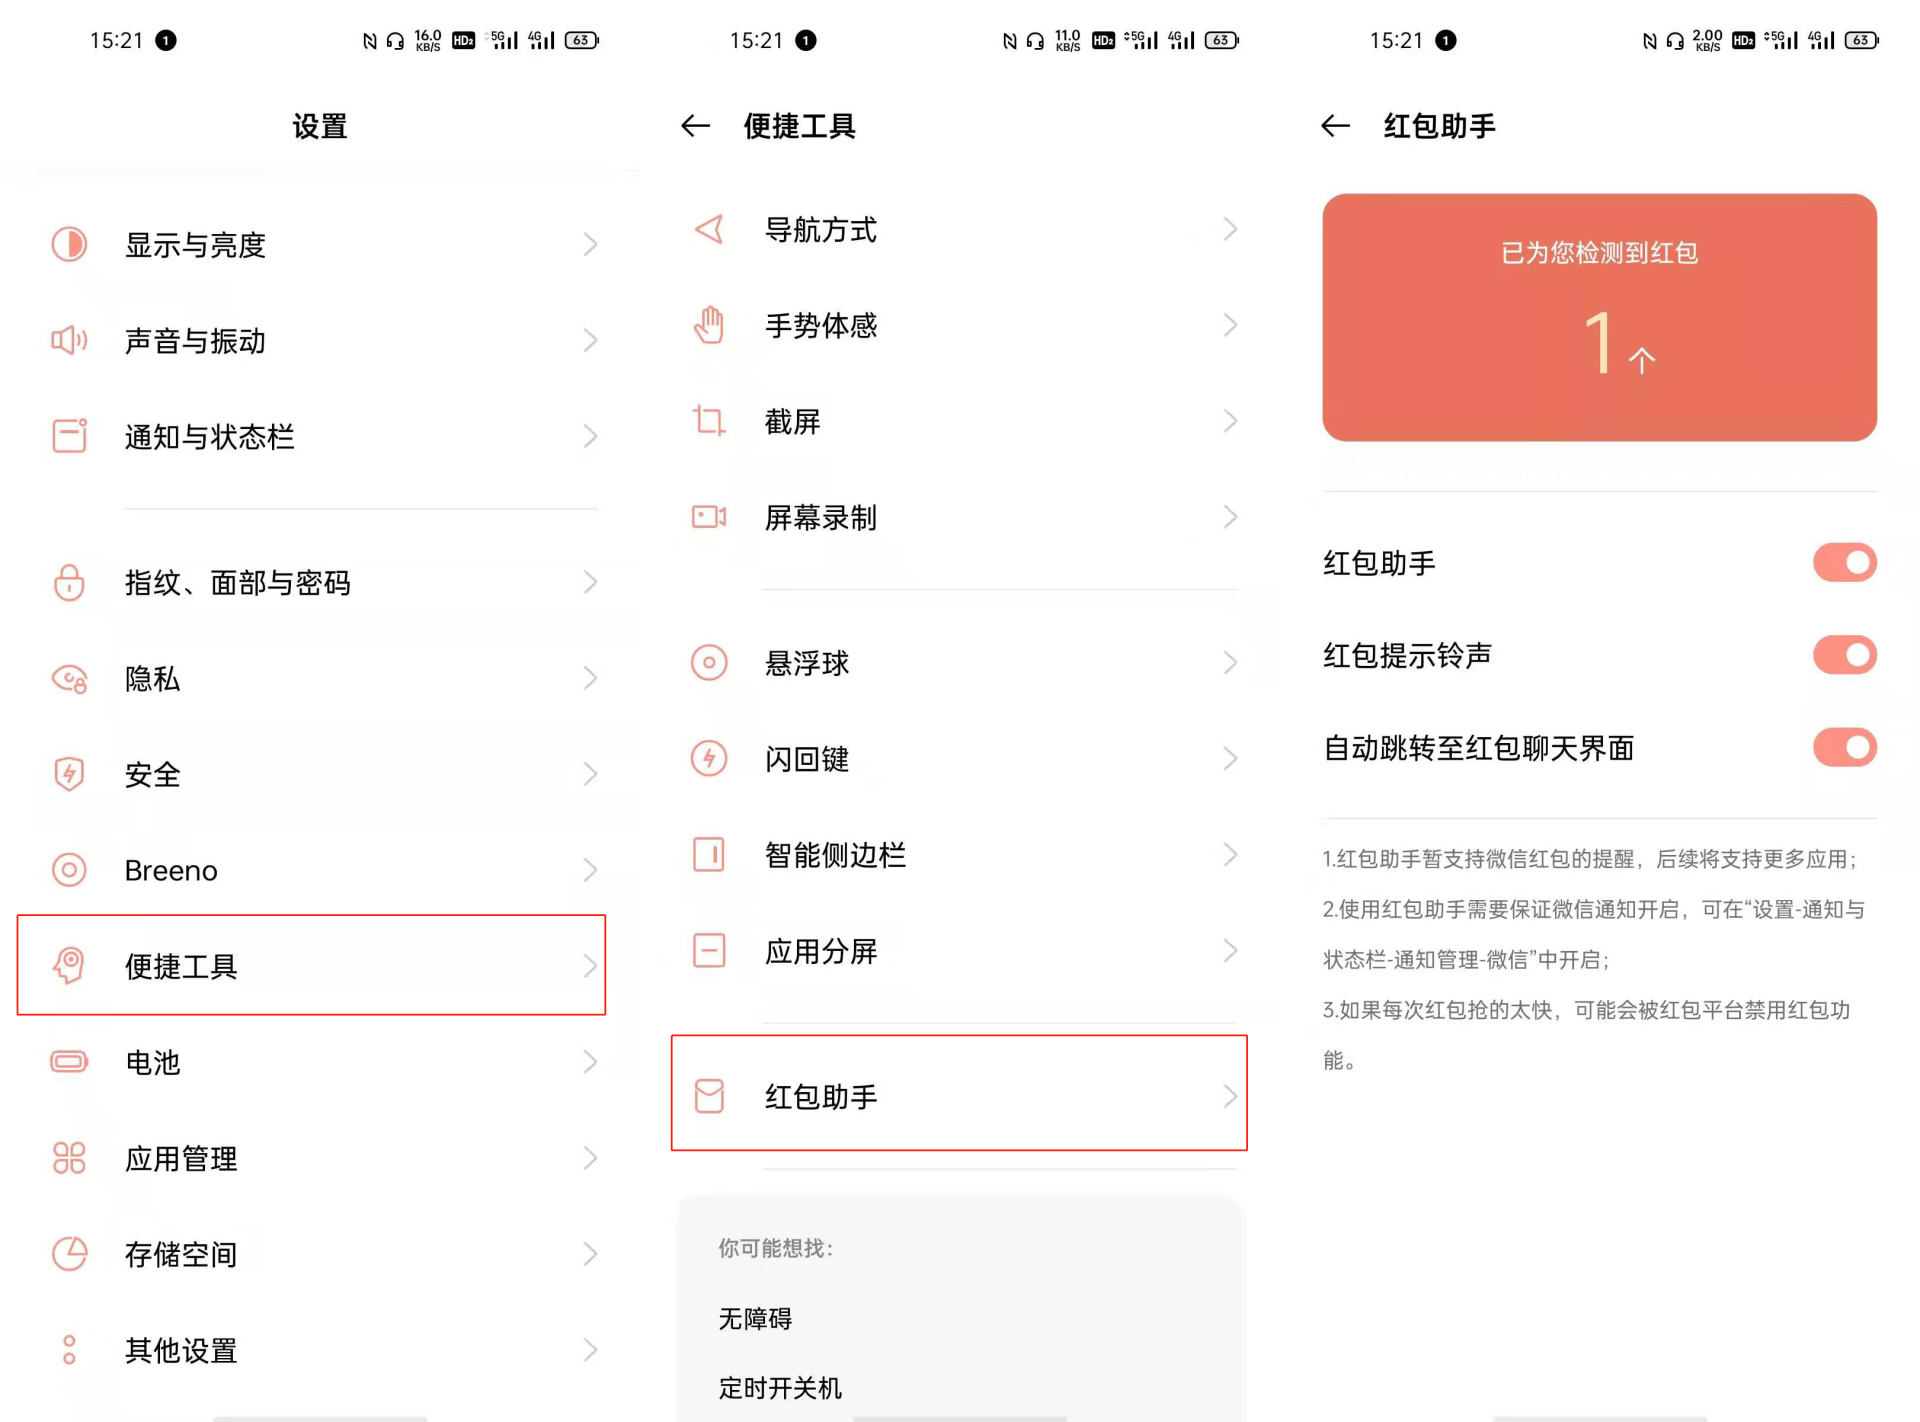Go back from the 红包助手 page

1336,126
